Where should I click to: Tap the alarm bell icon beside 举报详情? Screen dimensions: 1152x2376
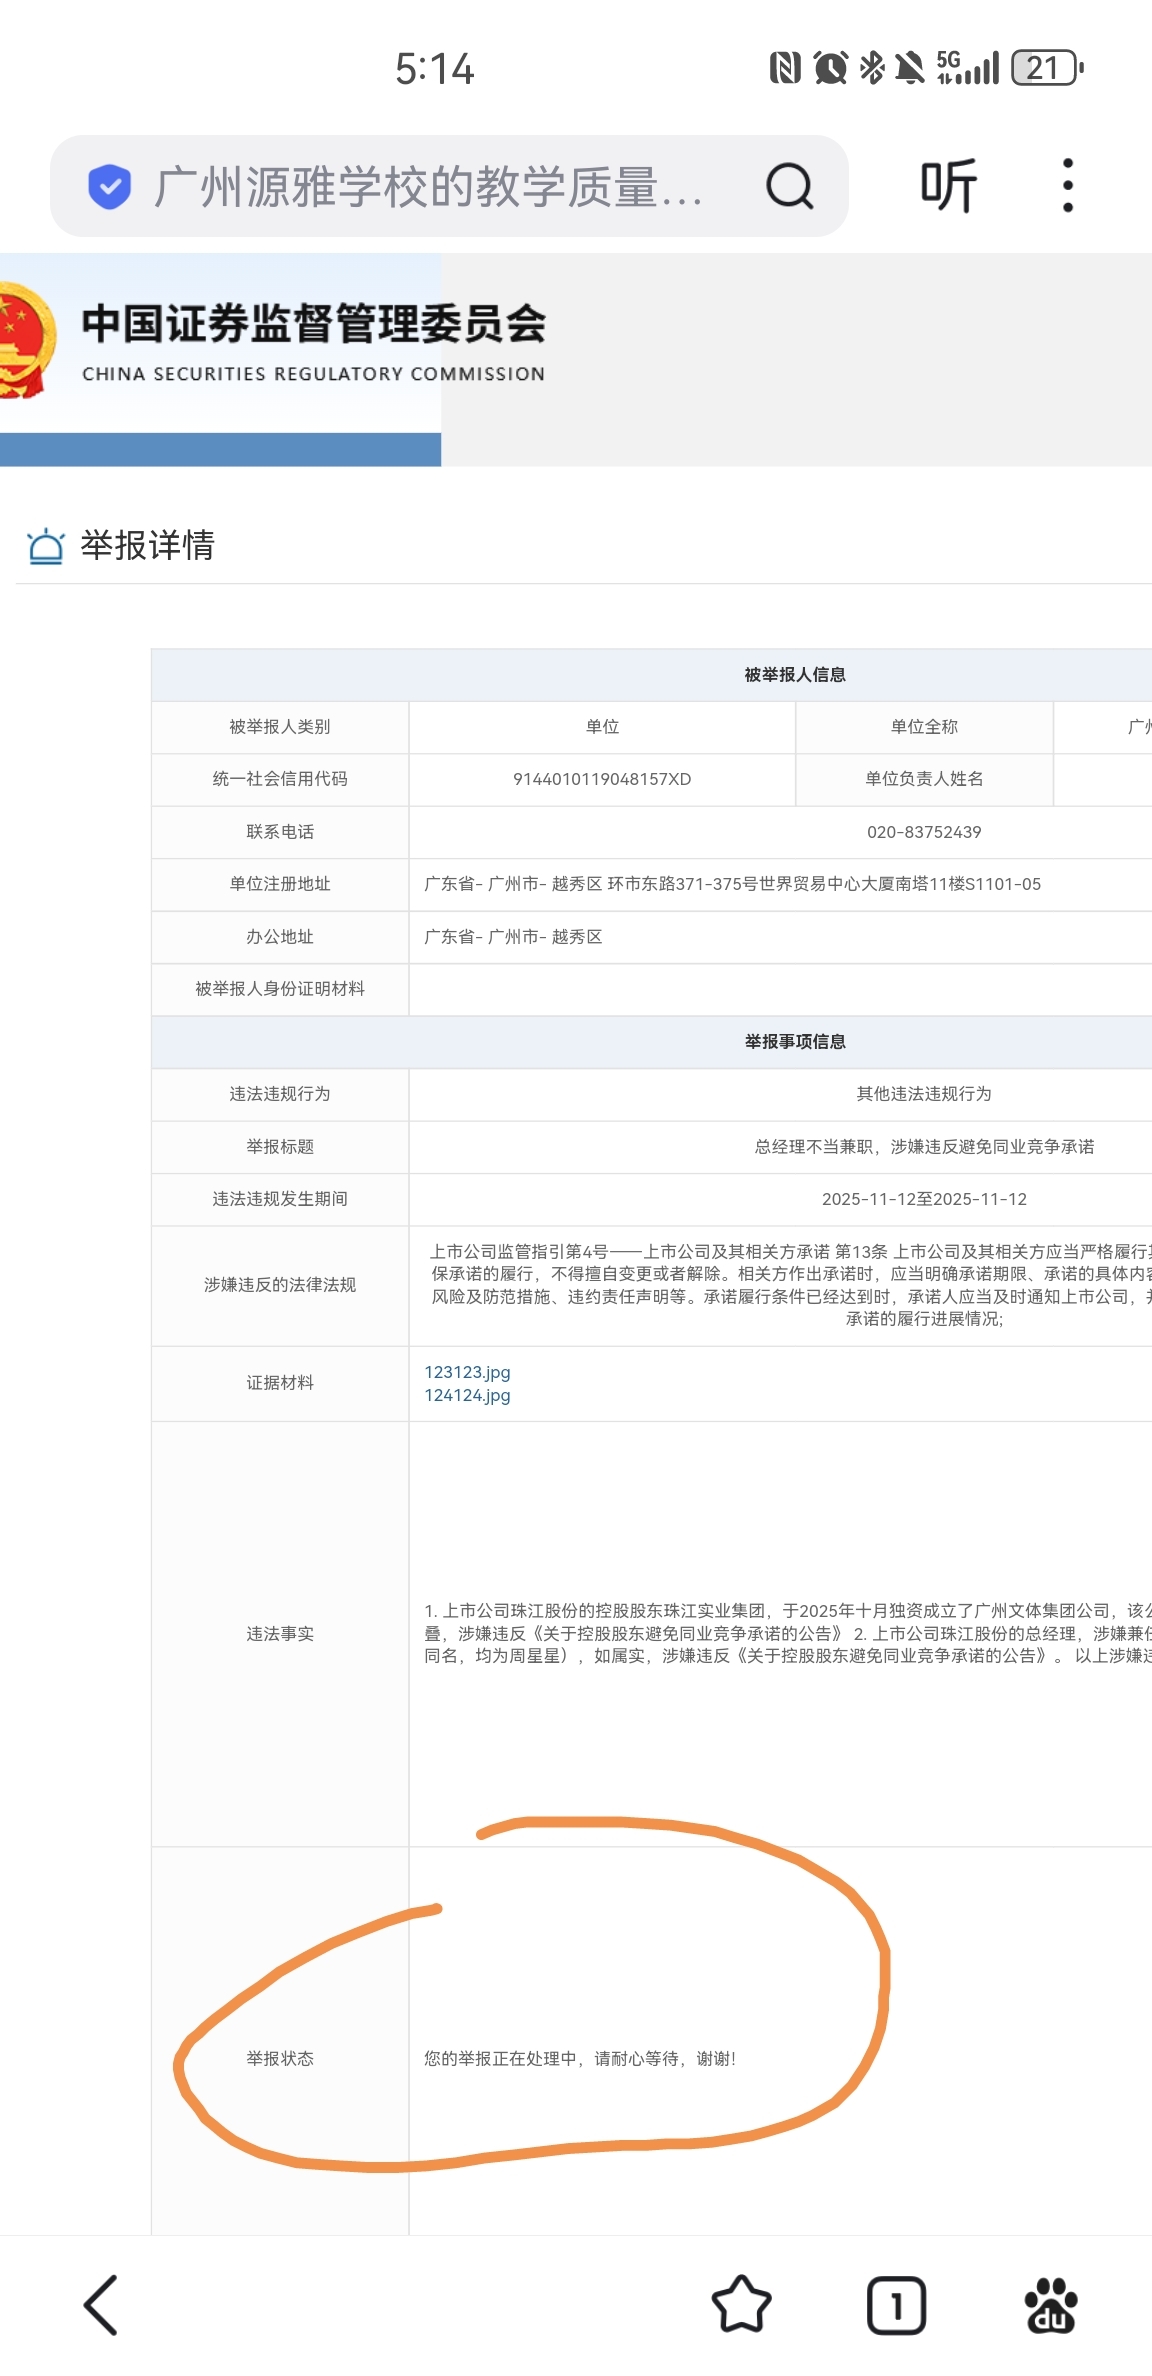(x=45, y=546)
